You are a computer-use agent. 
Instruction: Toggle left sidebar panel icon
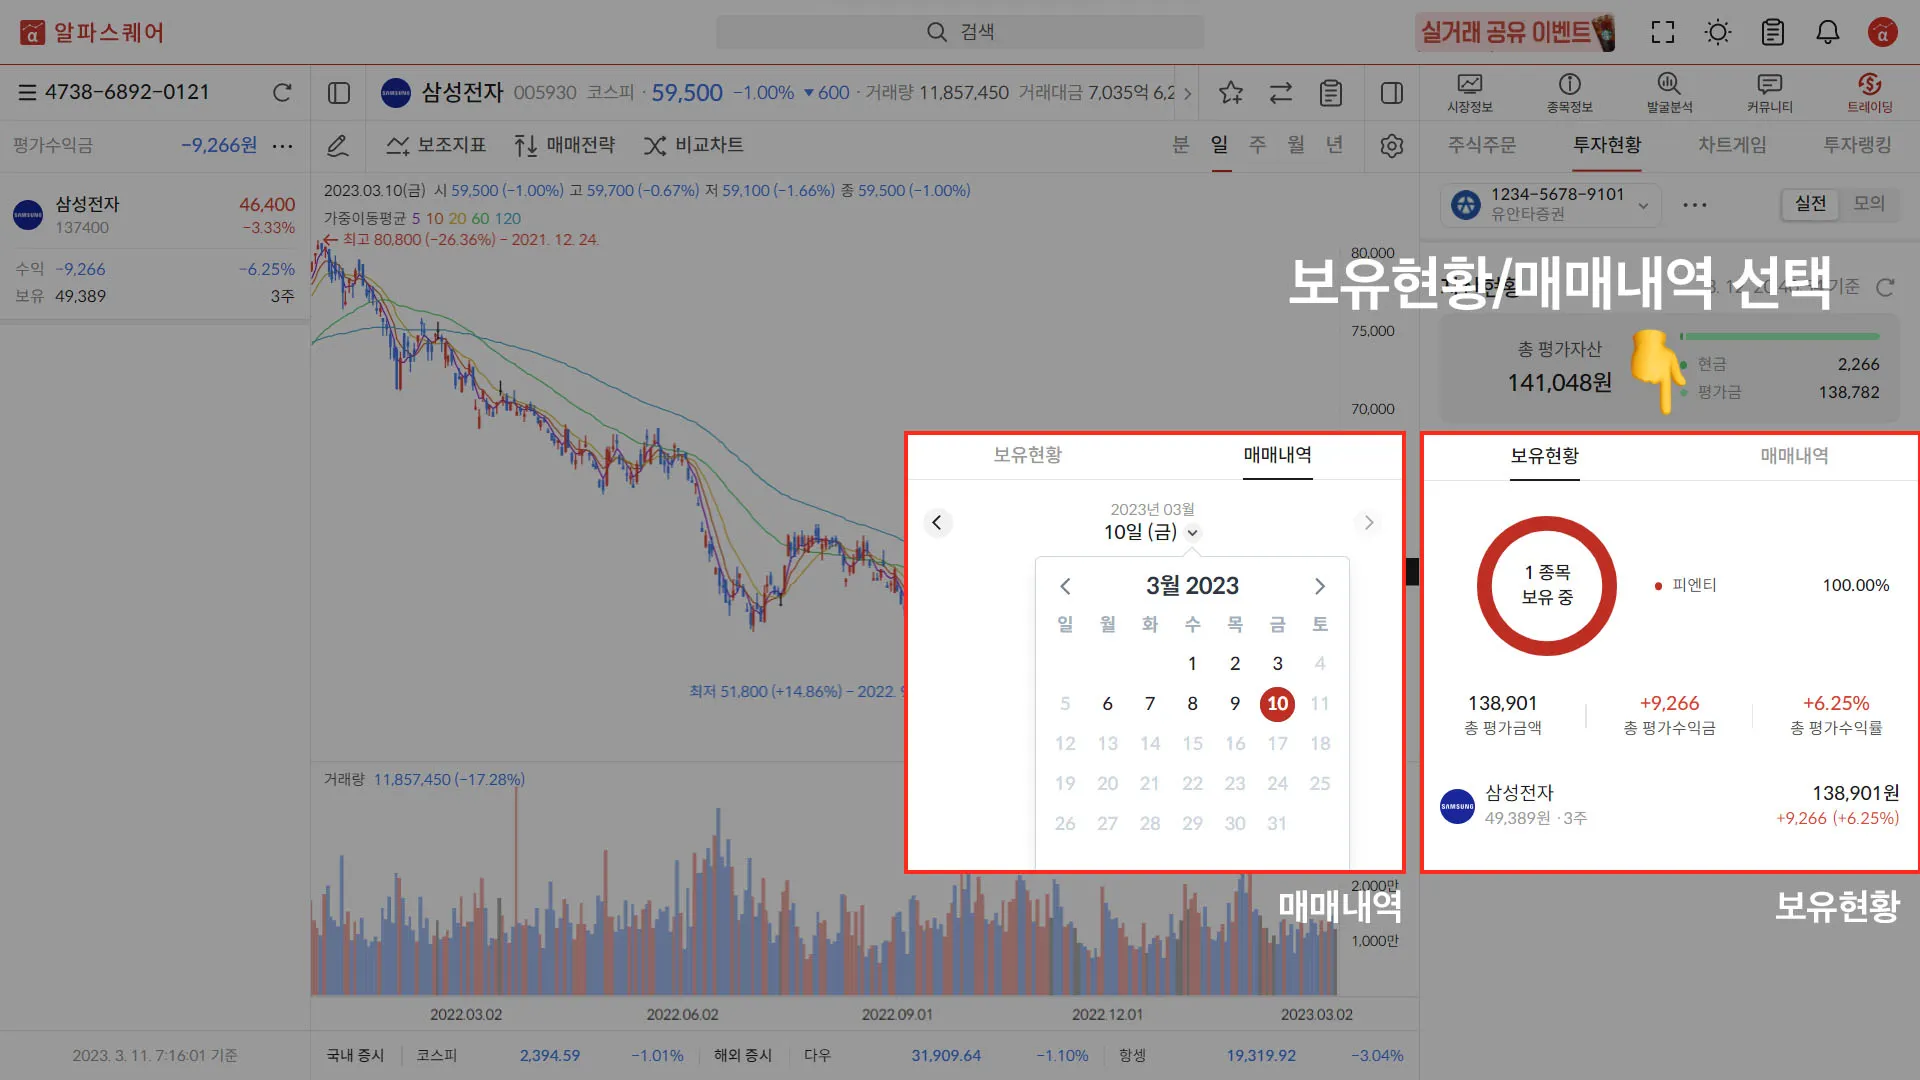(x=339, y=93)
